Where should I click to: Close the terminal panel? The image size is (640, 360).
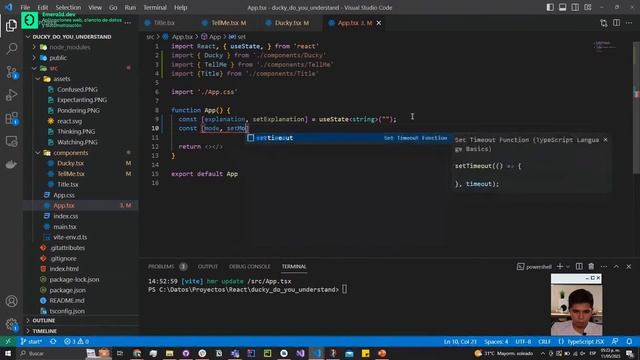(629, 267)
